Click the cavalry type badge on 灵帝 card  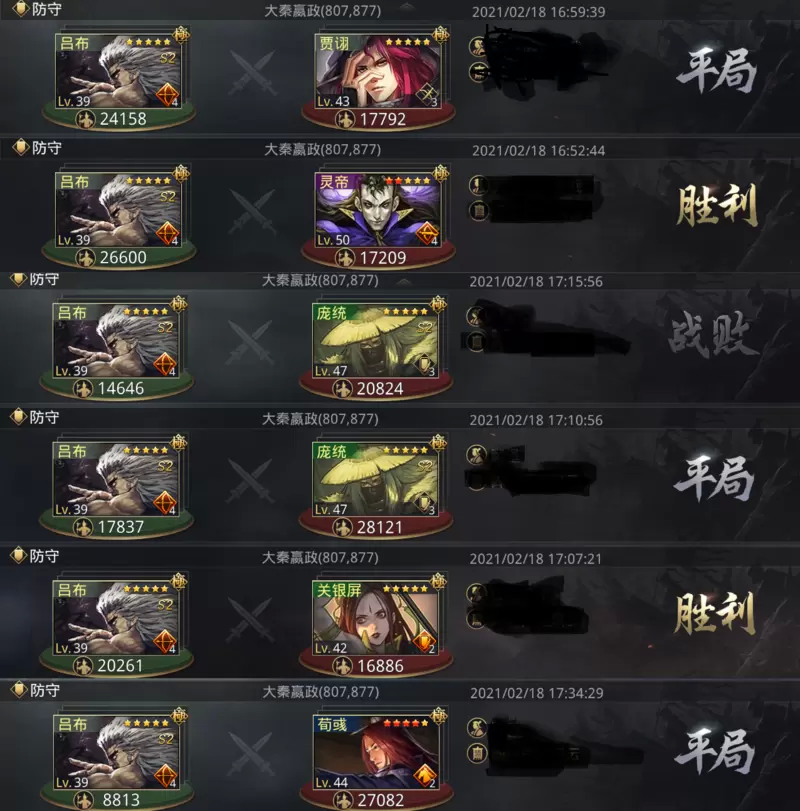427,233
